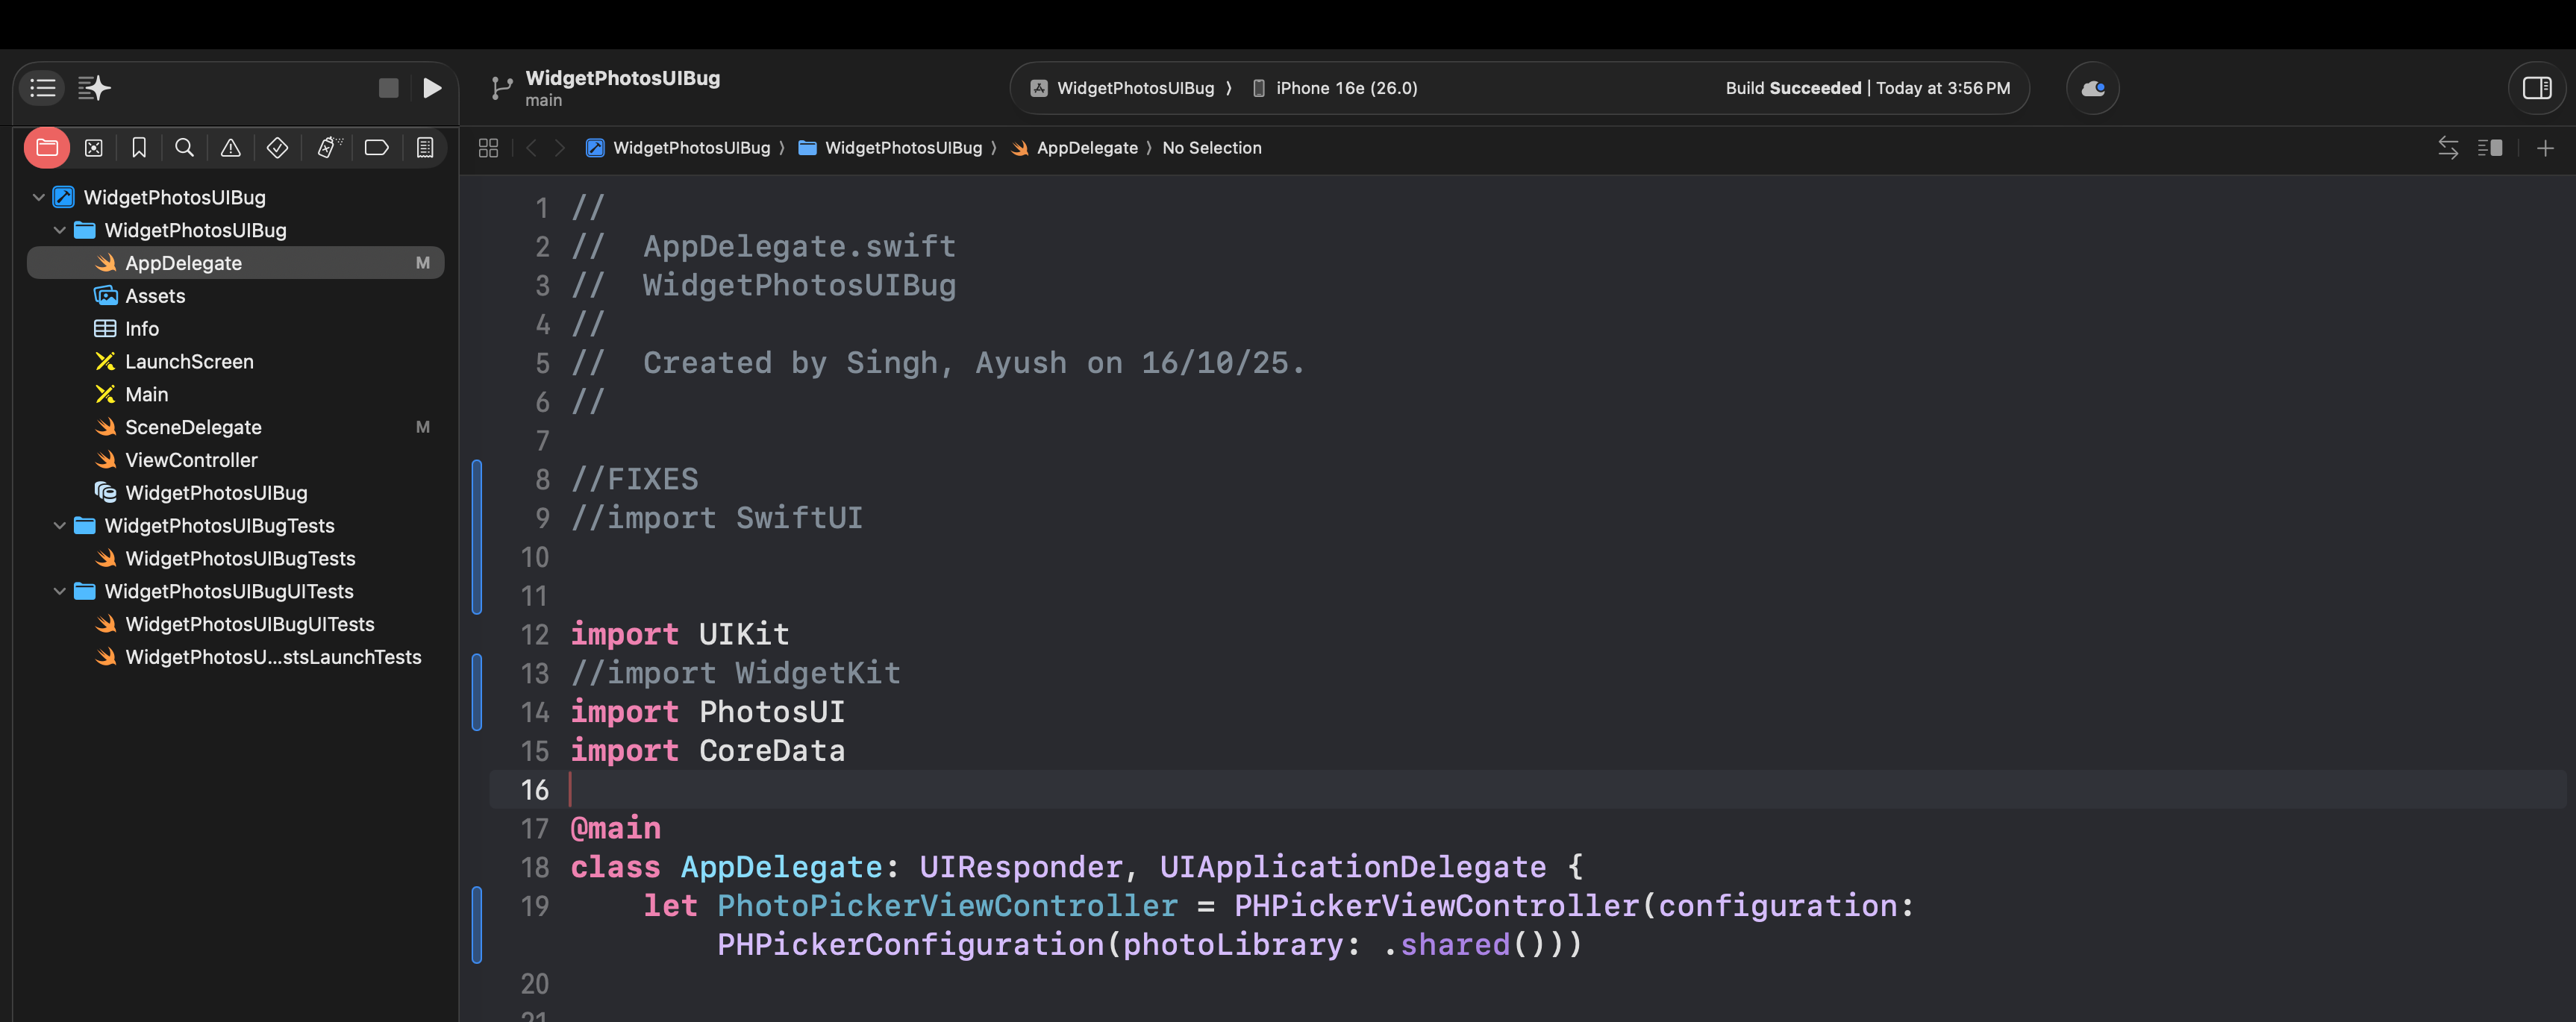The width and height of the screenshot is (2576, 1022).
Task: Collapse the WidgetPhotosUIBugUITests folder
Action: [x=60, y=591]
